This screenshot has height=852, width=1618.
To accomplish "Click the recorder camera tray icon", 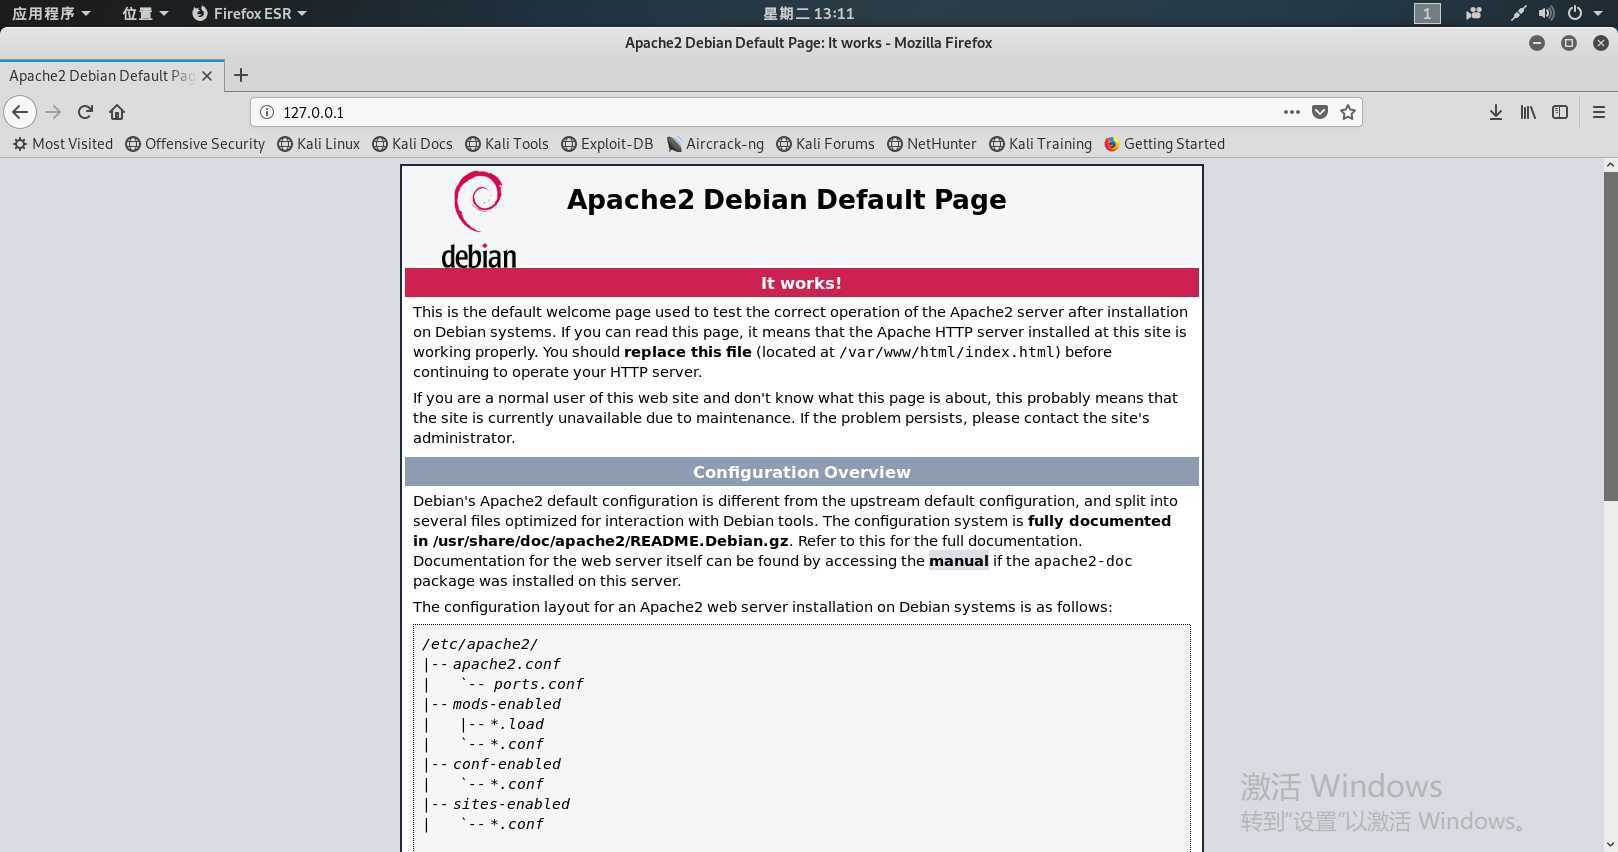I will click(1473, 13).
